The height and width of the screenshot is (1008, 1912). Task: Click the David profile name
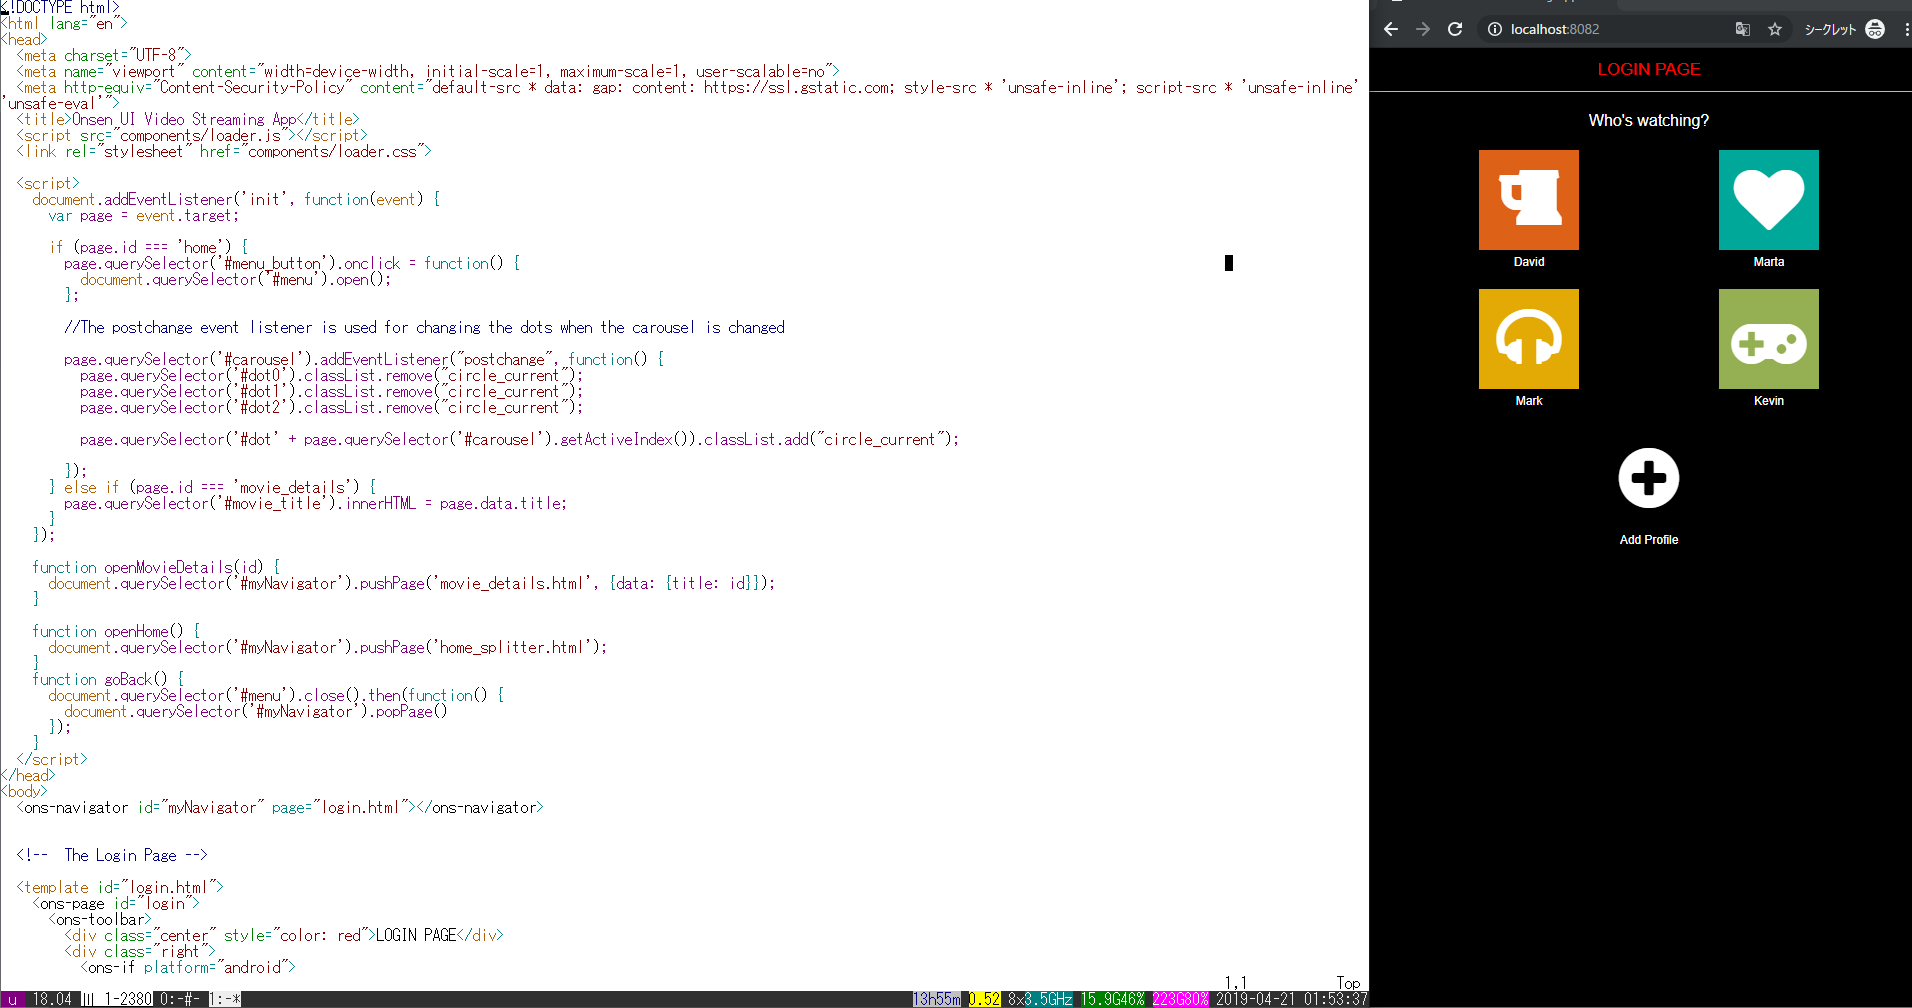(x=1528, y=262)
